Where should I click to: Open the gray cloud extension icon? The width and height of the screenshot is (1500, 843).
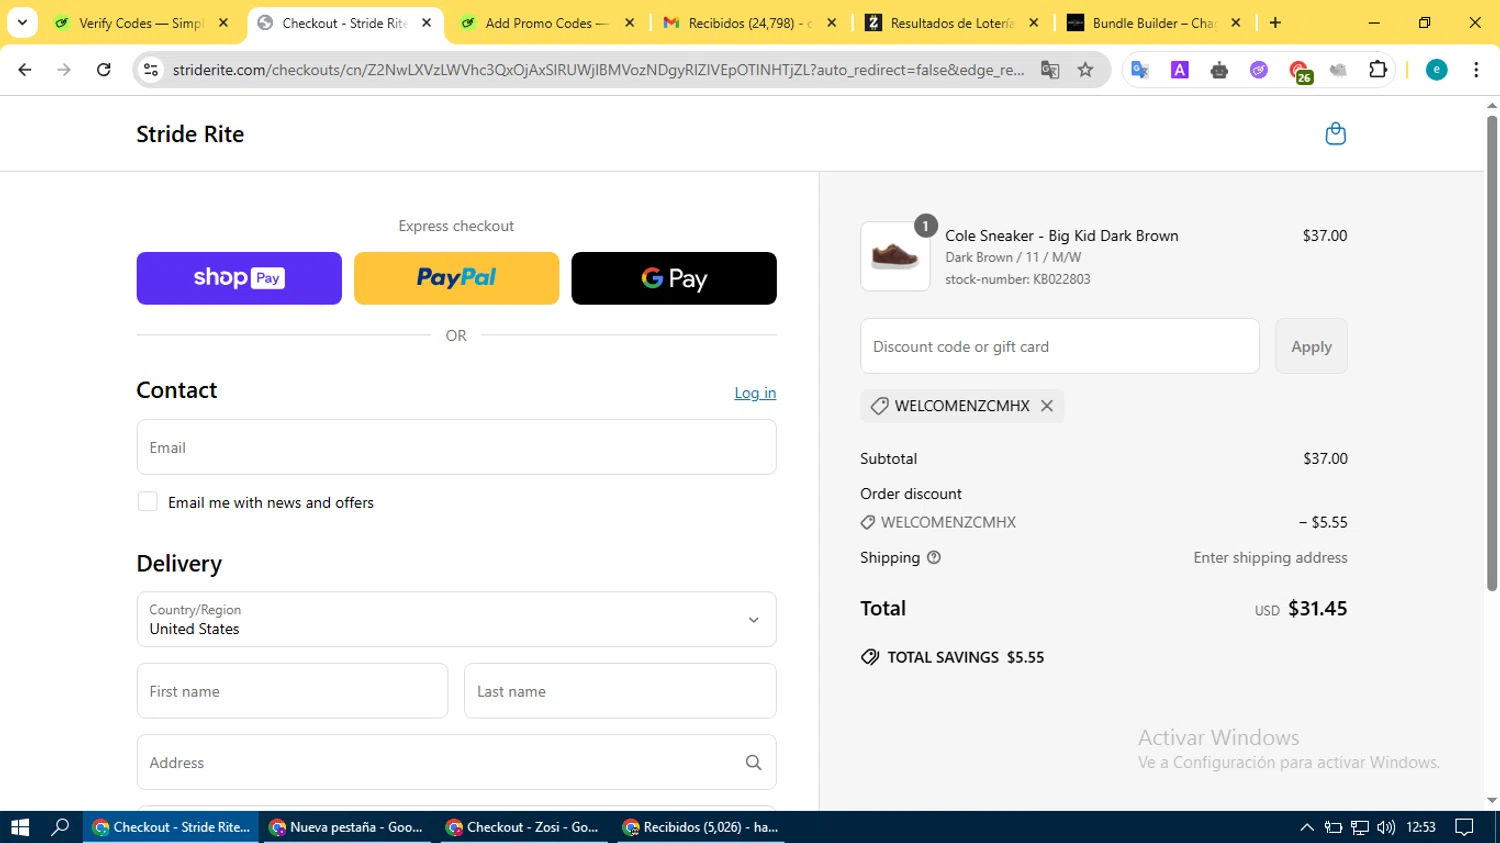click(1338, 70)
